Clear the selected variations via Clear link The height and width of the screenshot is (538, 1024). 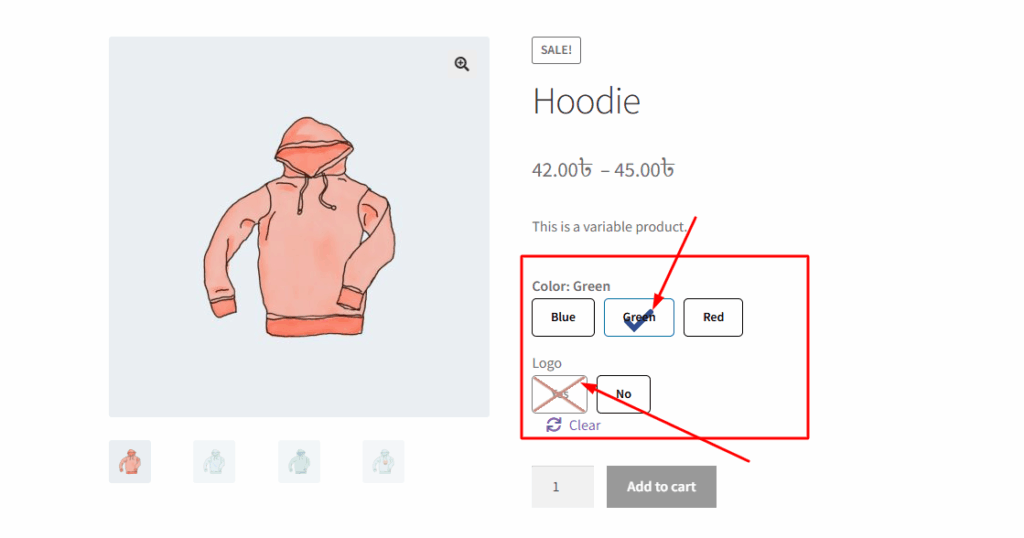(x=584, y=426)
